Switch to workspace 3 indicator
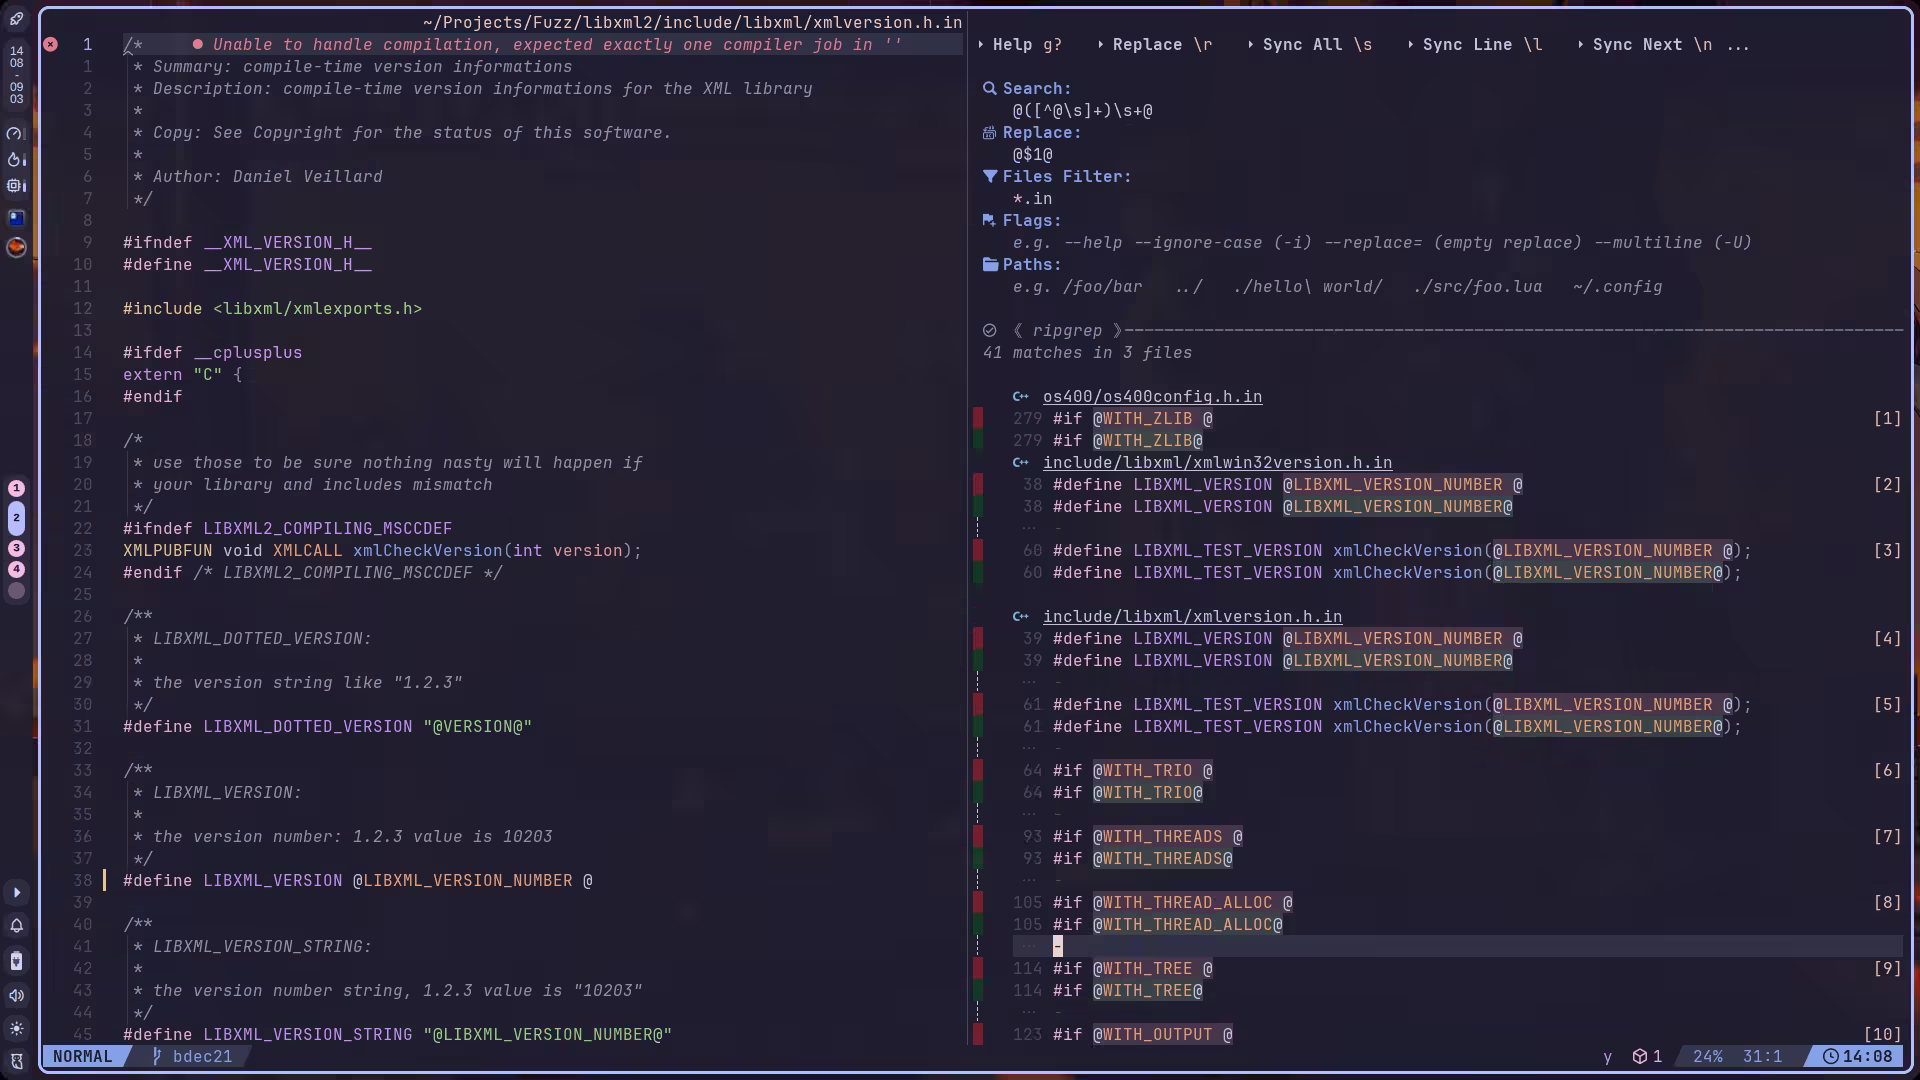The height and width of the screenshot is (1080, 1920). coord(17,548)
